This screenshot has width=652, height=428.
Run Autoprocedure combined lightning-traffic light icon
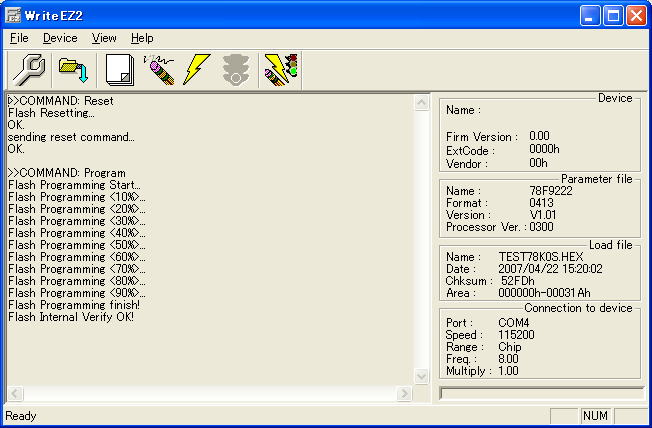[x=278, y=69]
